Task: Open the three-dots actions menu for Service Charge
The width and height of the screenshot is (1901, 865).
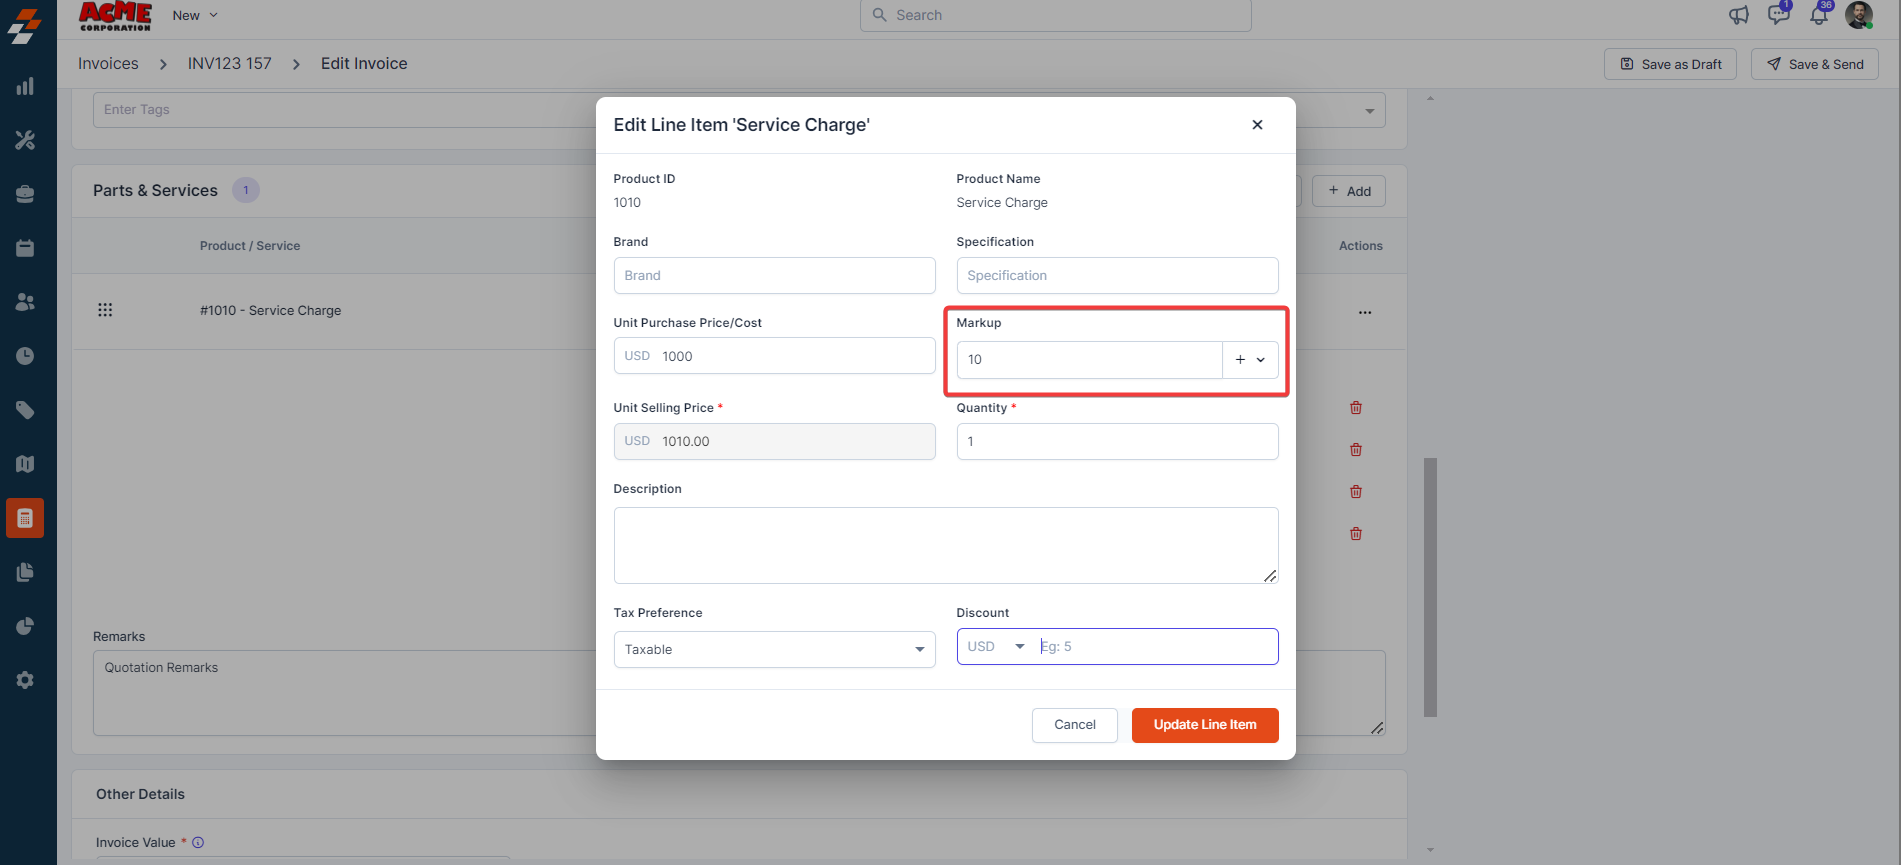Action: [x=1365, y=312]
